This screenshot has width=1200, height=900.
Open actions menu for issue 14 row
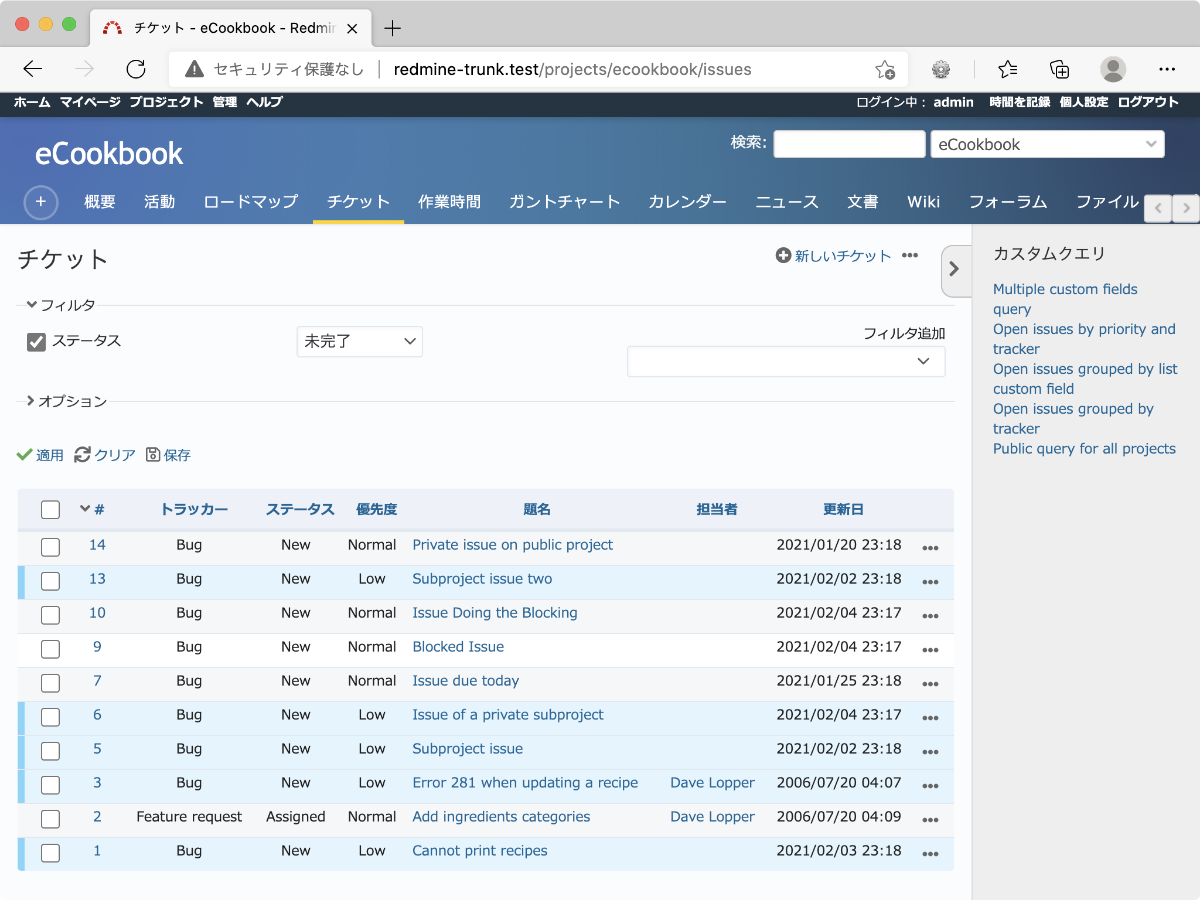(x=931, y=548)
